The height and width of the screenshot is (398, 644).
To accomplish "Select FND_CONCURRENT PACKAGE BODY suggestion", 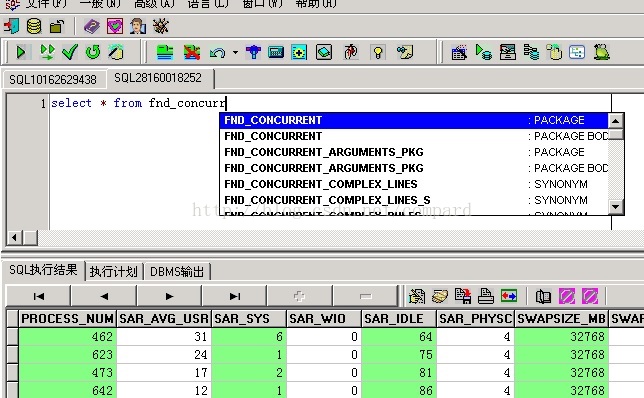I will [x=415, y=136].
